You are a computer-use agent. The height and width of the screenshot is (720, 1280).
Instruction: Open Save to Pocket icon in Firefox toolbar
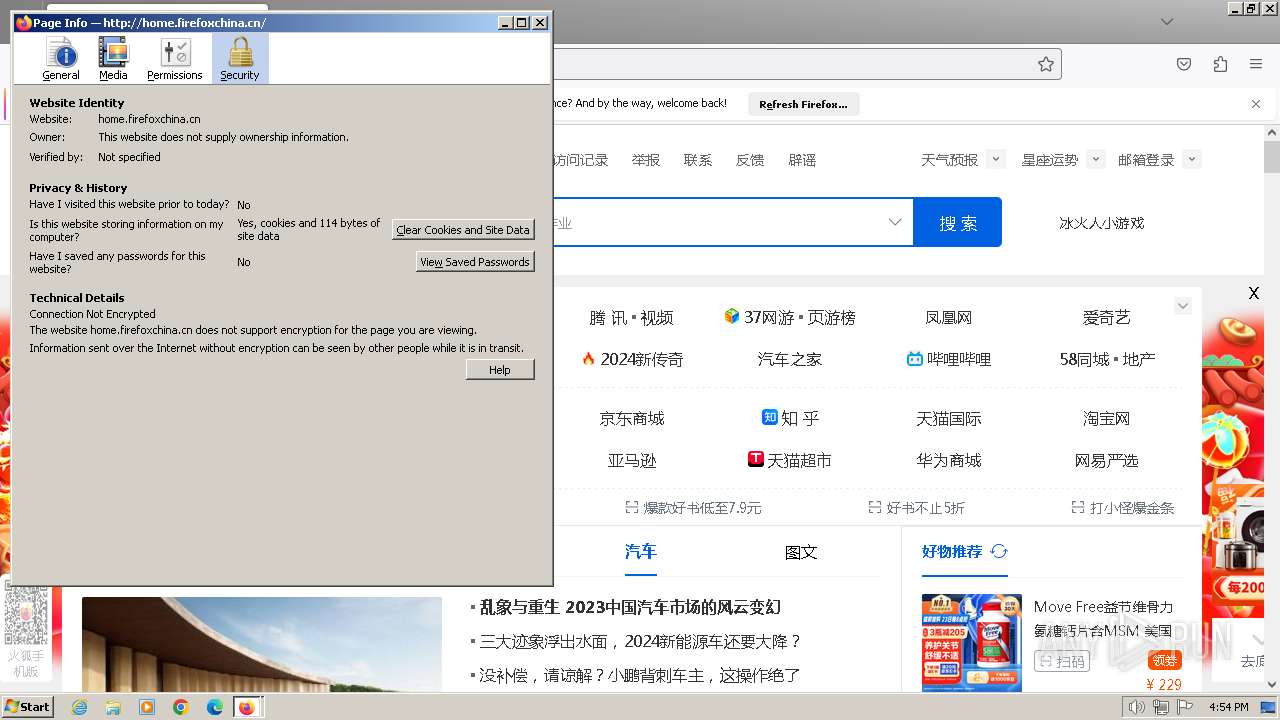pos(1184,64)
